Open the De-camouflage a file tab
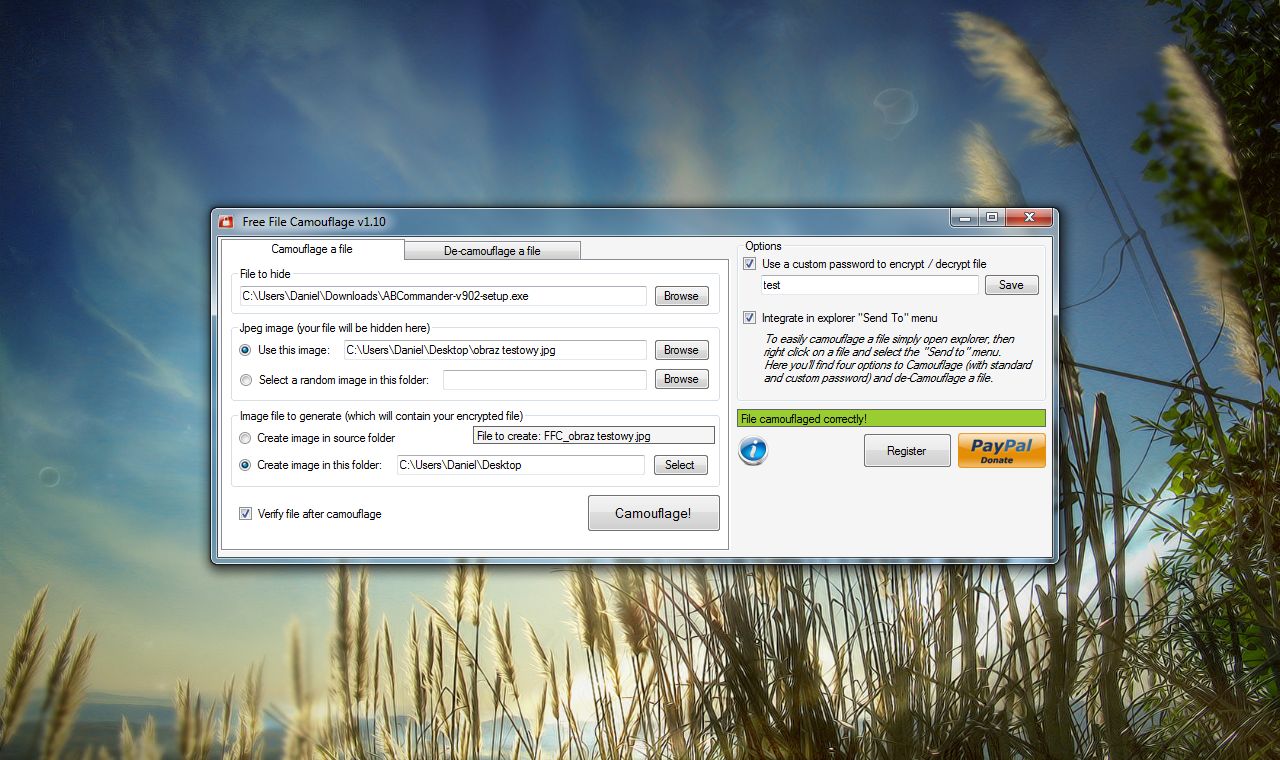1280x760 pixels. (x=492, y=251)
